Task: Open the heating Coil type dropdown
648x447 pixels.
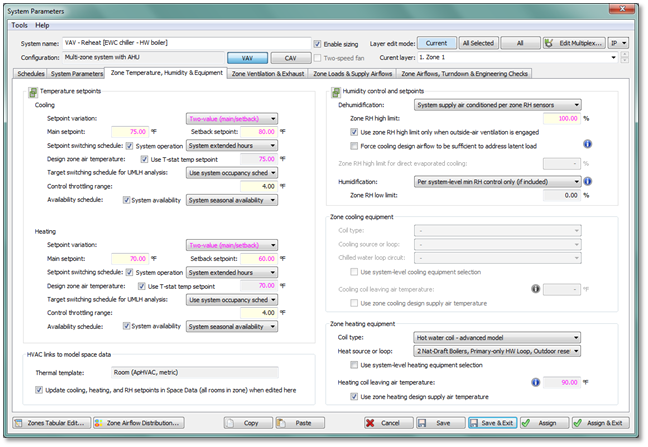Action: pos(497,337)
